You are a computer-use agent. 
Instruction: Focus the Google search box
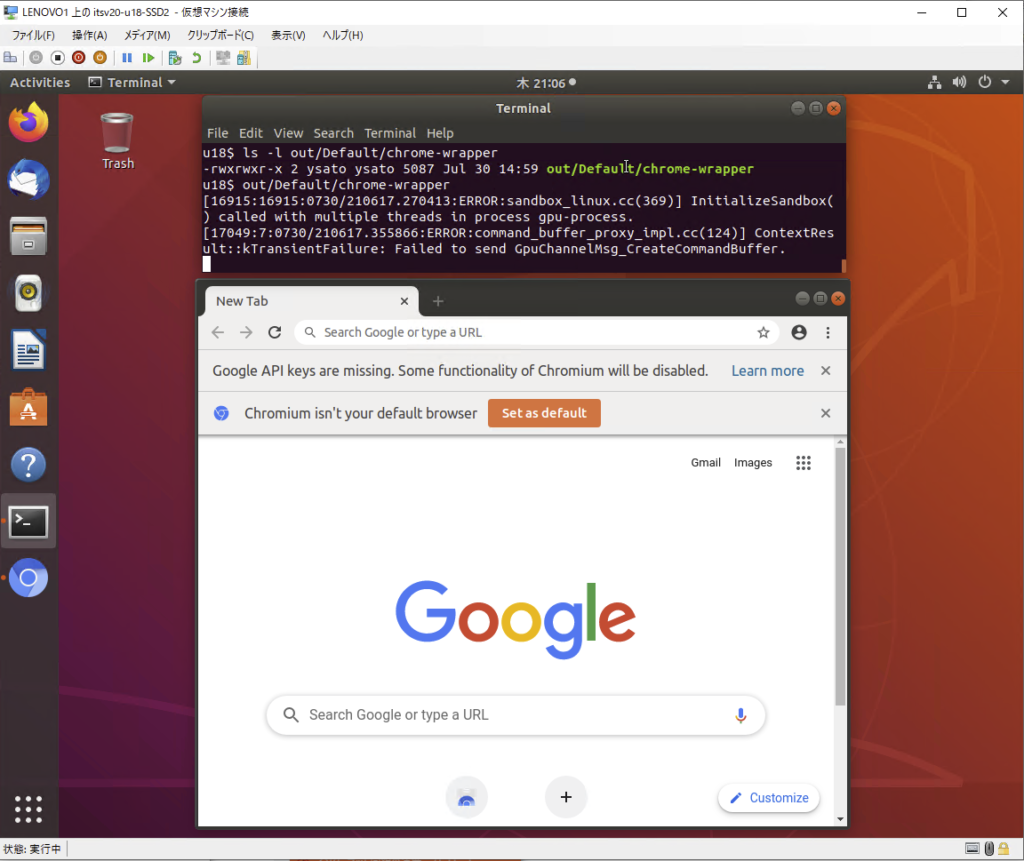[x=510, y=715]
